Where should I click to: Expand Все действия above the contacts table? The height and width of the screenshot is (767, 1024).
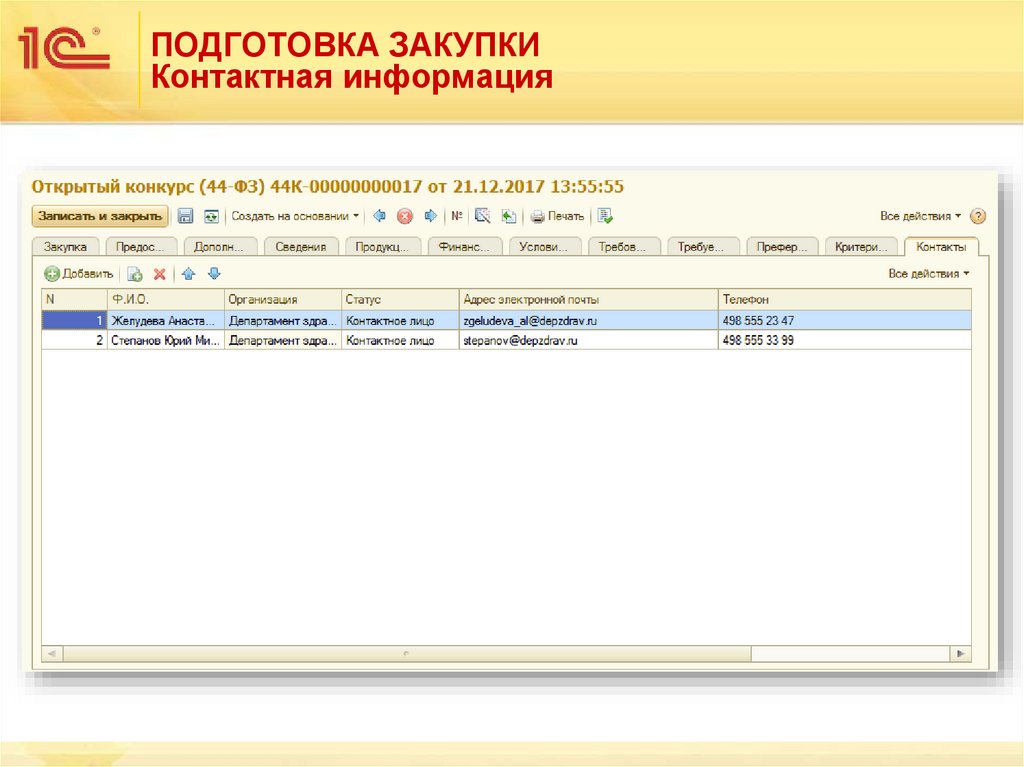928,272
